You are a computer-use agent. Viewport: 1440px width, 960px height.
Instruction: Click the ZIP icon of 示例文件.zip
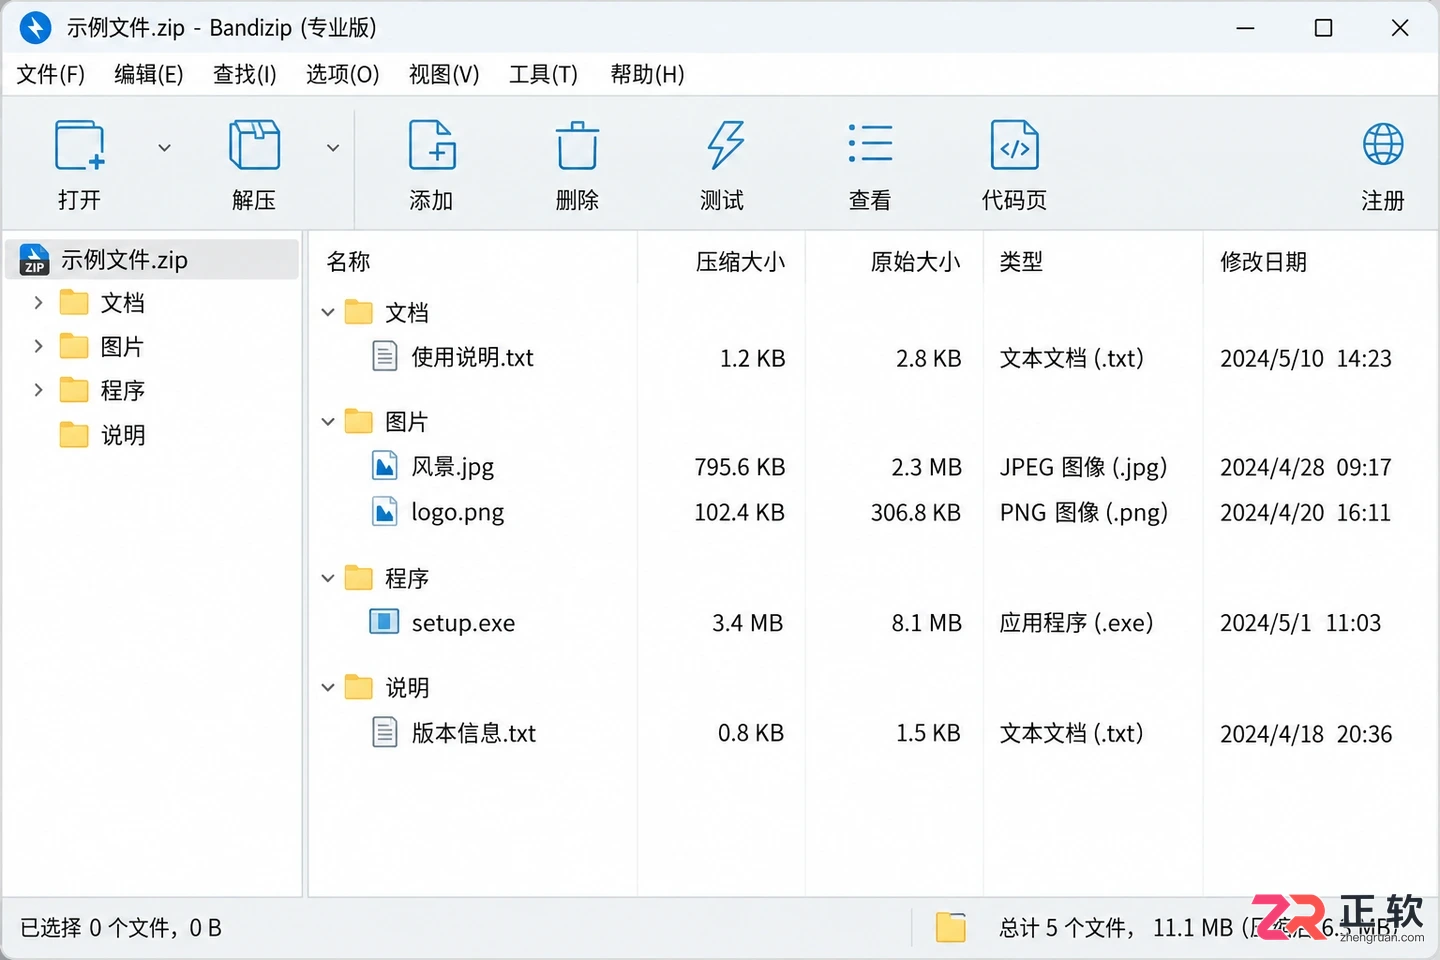tap(34, 260)
